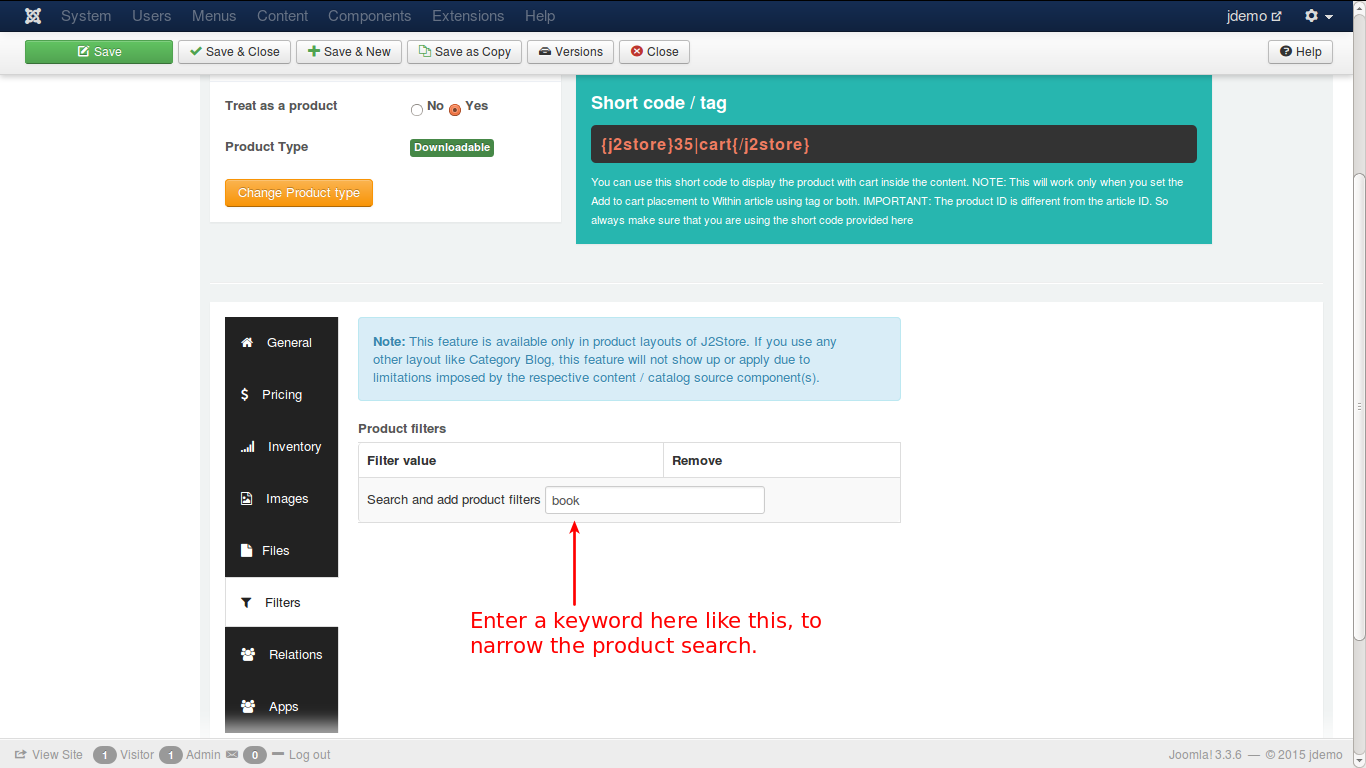1366x768 pixels.
Task: Click the Log out link
Action: pos(309,755)
